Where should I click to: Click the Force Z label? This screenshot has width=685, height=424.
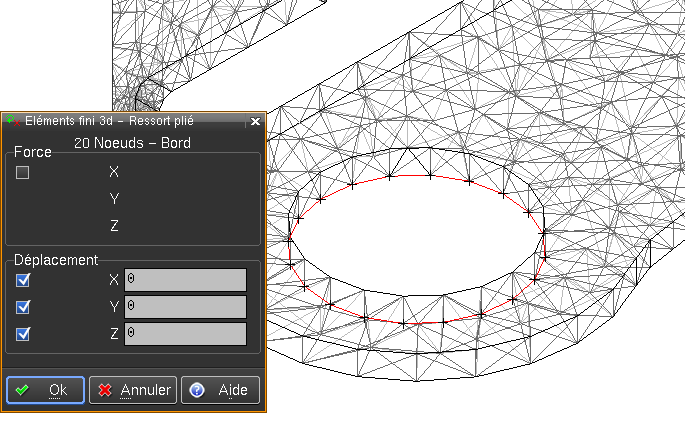coord(114,226)
